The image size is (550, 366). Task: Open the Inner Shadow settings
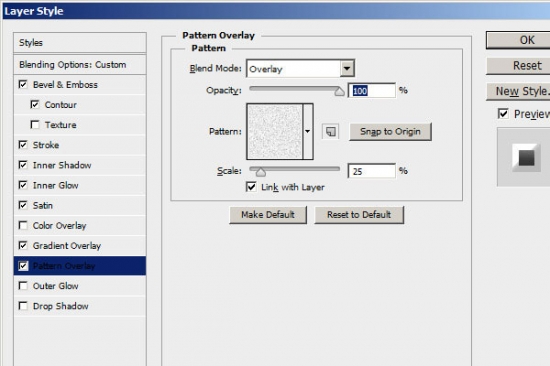[x=62, y=165]
